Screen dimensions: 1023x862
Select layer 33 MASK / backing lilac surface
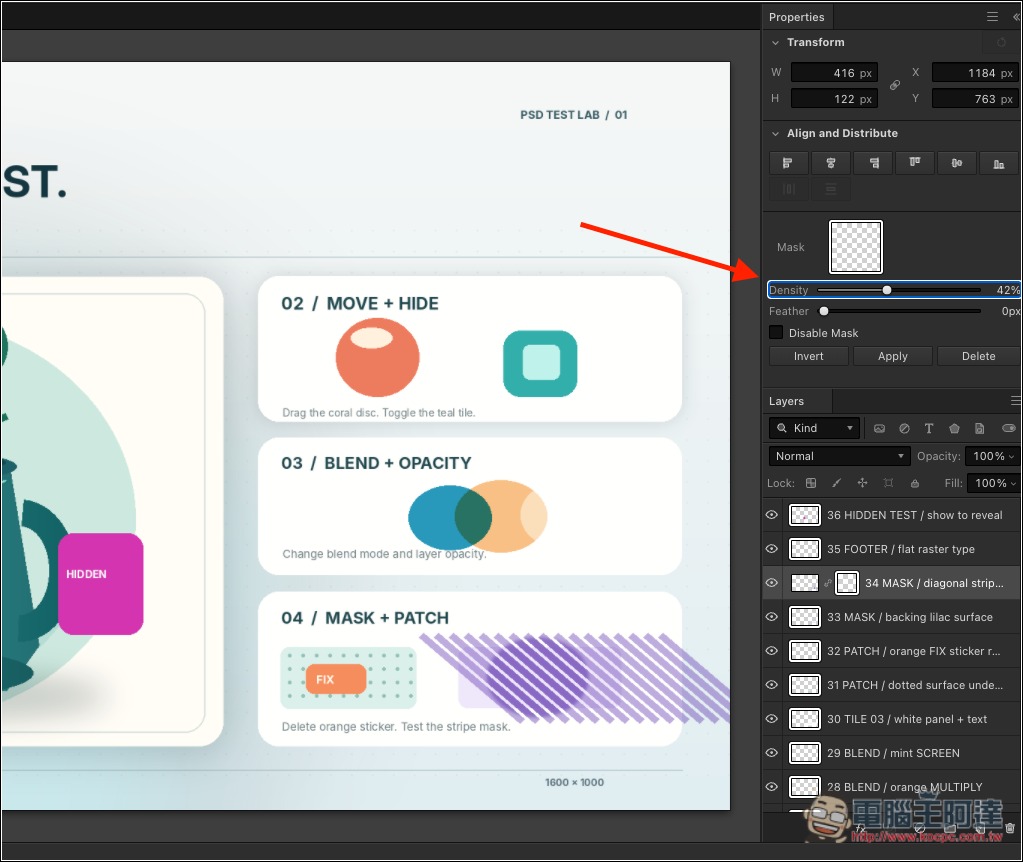click(909, 617)
